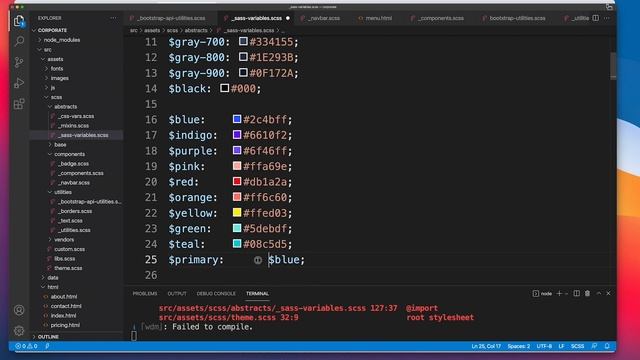Open the Extensions view
This screenshot has width=640, height=360.
click(x=19, y=104)
